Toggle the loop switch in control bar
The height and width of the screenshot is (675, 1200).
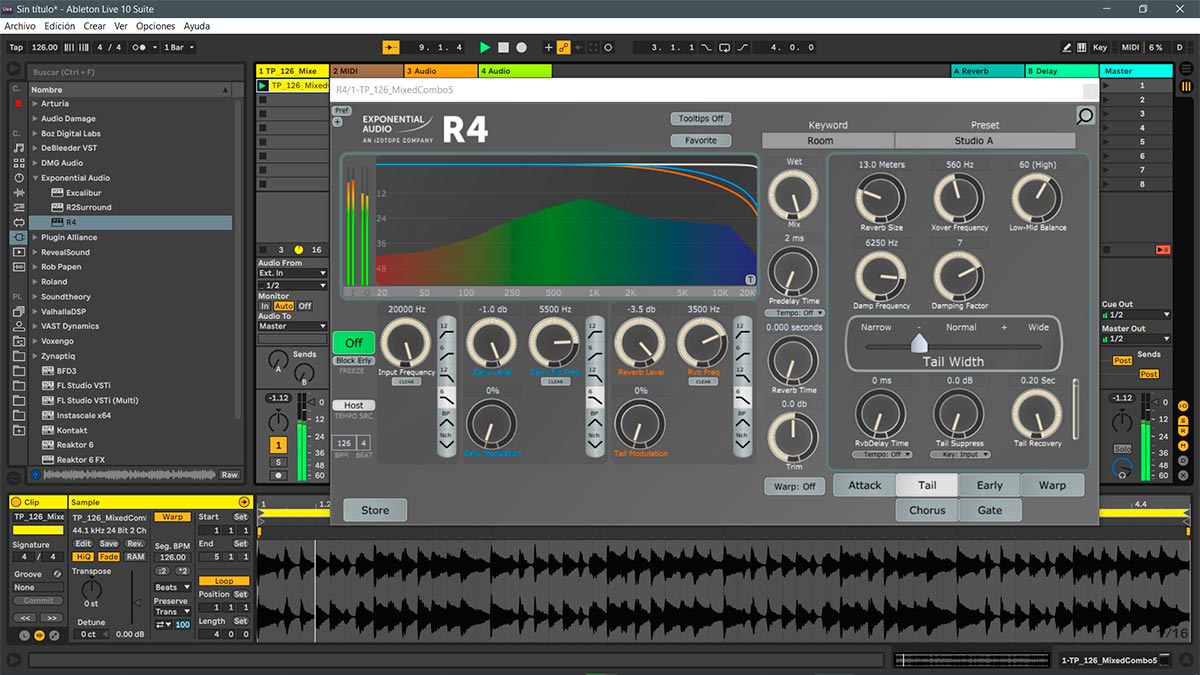(725, 47)
